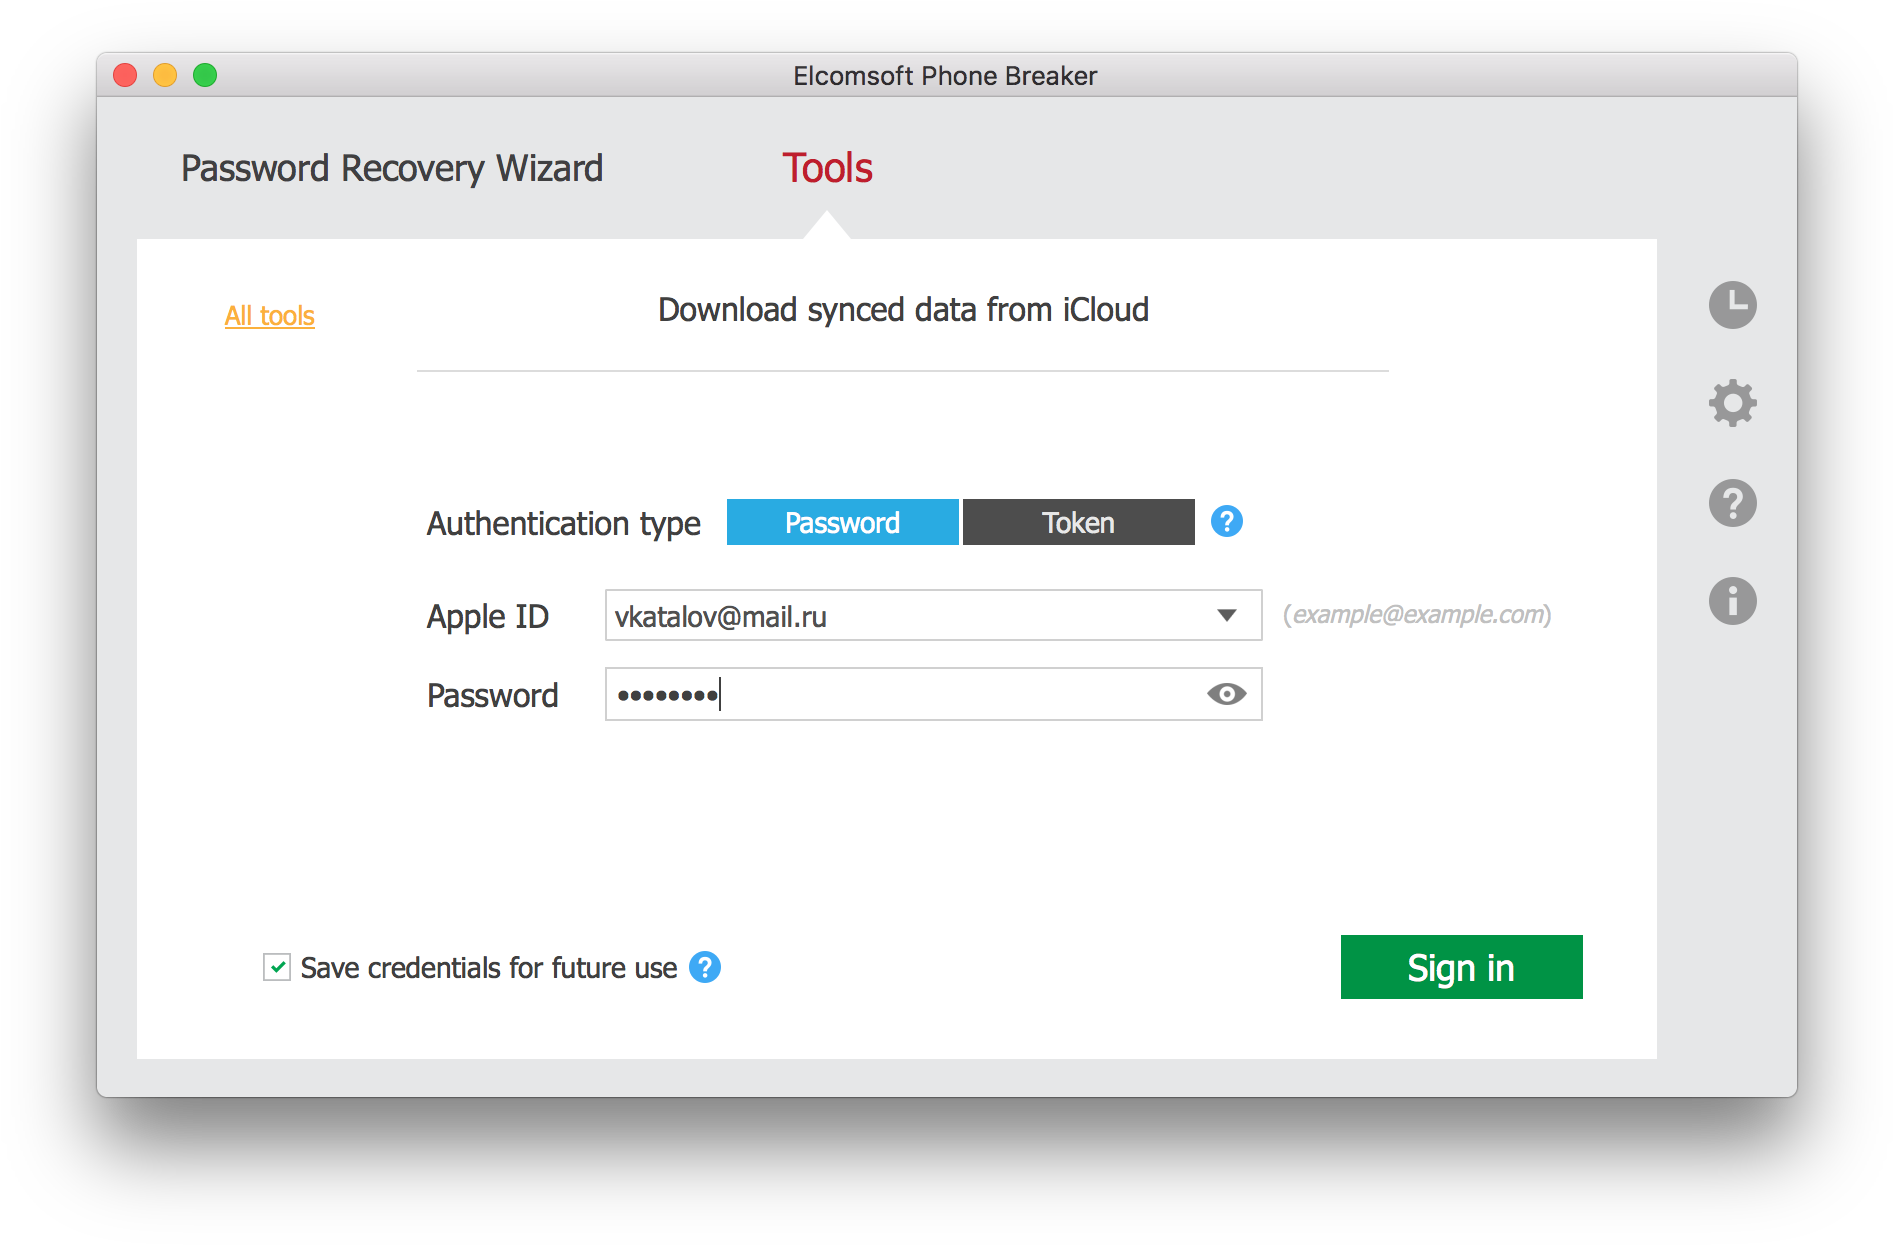Minimize the window with the yellow button
This screenshot has height=1245, width=1893.
[165, 75]
